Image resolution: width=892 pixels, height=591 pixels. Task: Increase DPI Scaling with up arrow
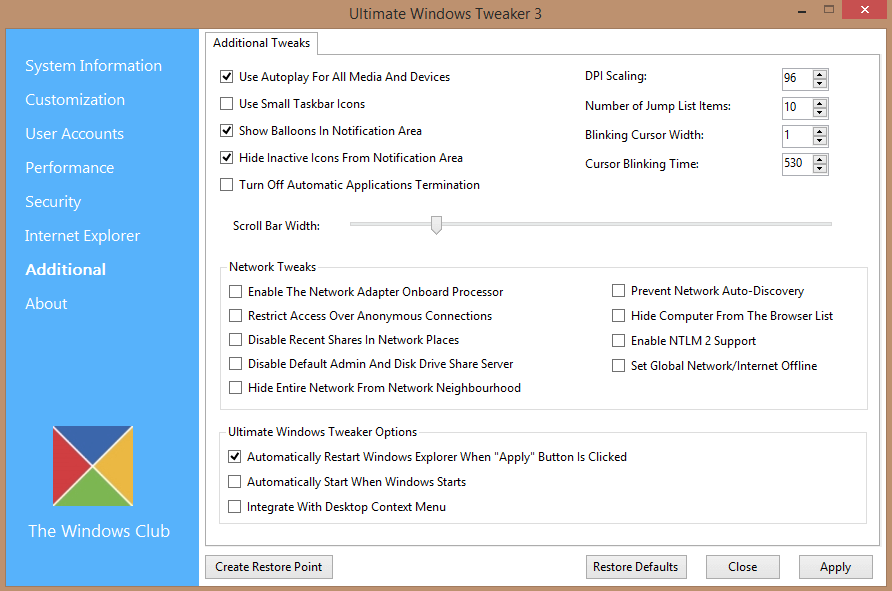pyautogui.click(x=819, y=75)
